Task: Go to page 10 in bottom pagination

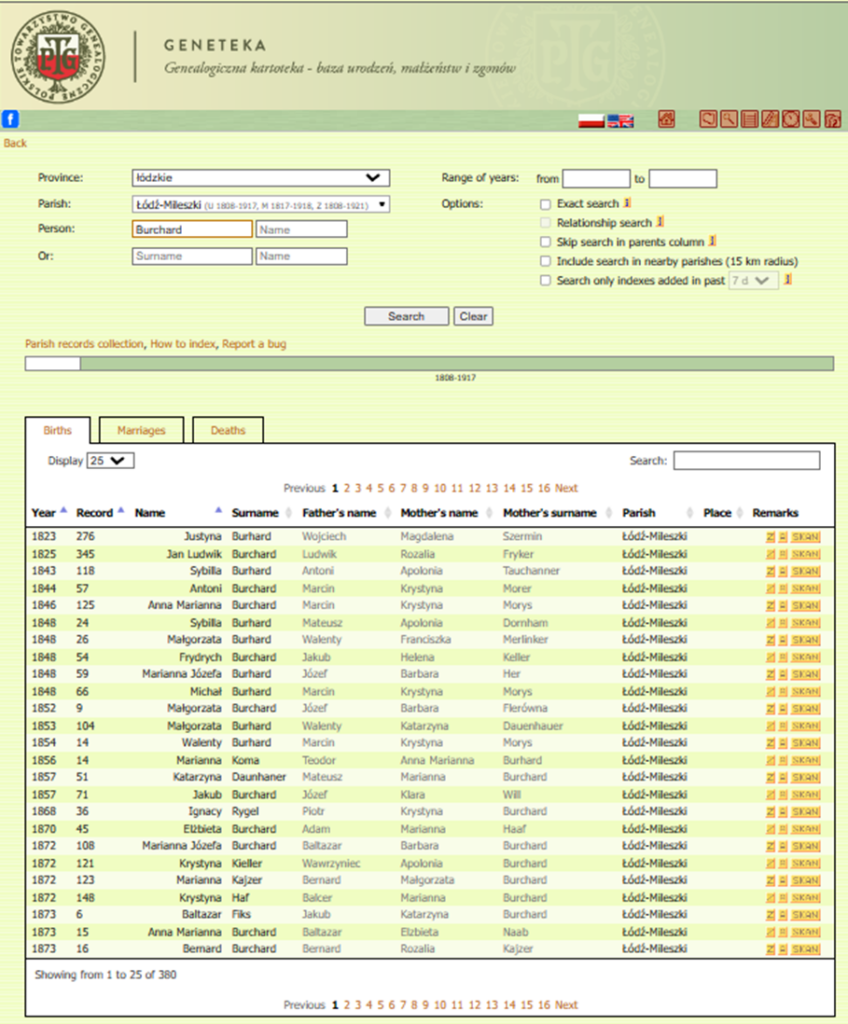Action: pyautogui.click(x=440, y=1005)
